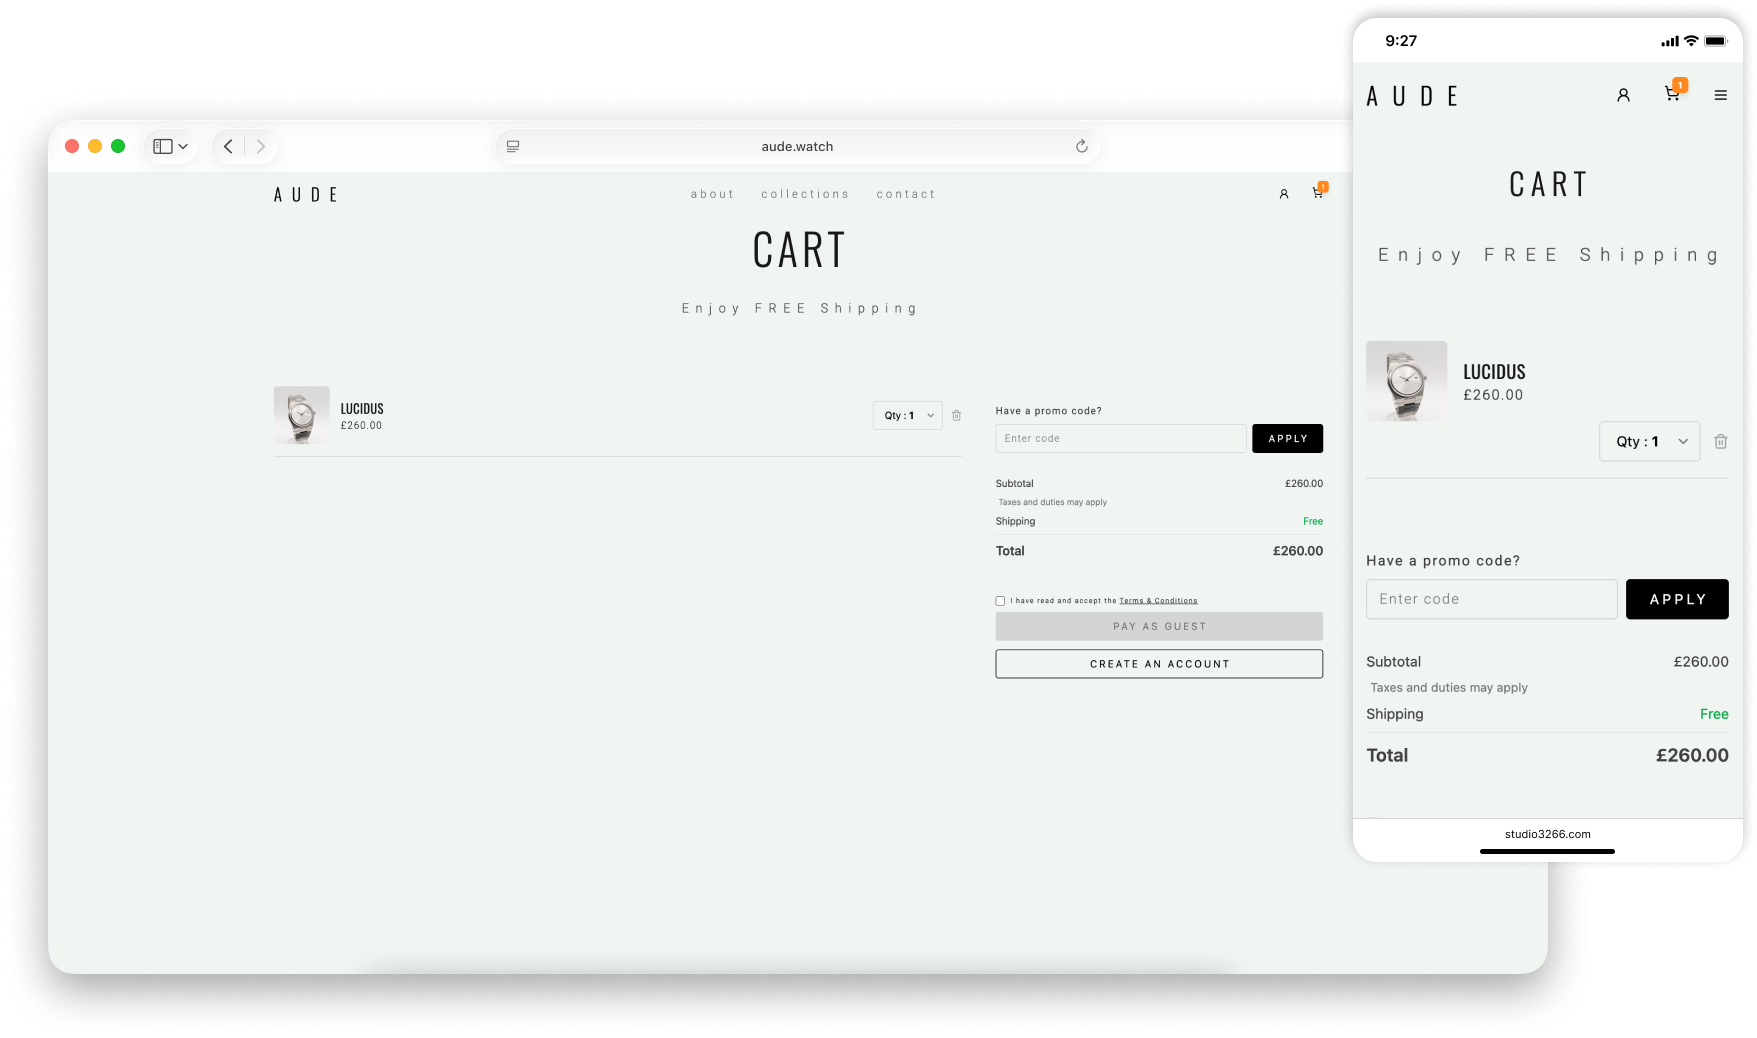
Task: Tap the account icon in the mobile header
Action: pyautogui.click(x=1624, y=95)
